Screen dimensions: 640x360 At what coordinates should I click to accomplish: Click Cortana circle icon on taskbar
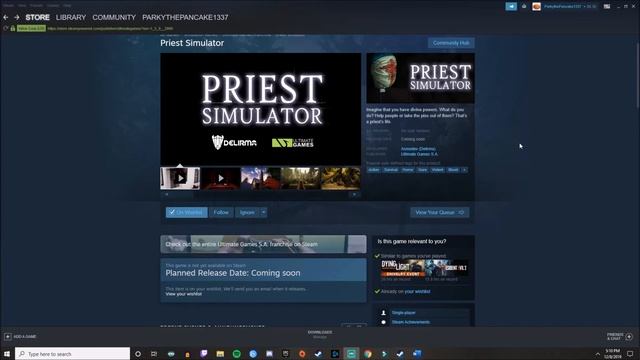[x=138, y=354]
